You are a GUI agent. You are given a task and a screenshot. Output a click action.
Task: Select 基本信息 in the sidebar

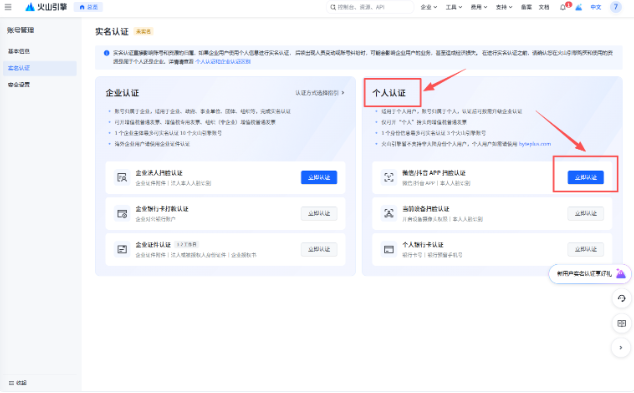click(x=40, y=51)
